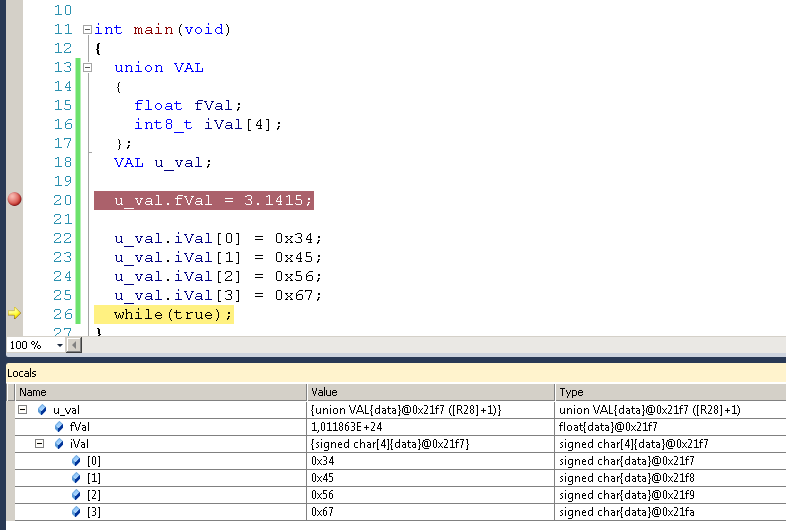Select the u_val name in Locals

coord(66,410)
